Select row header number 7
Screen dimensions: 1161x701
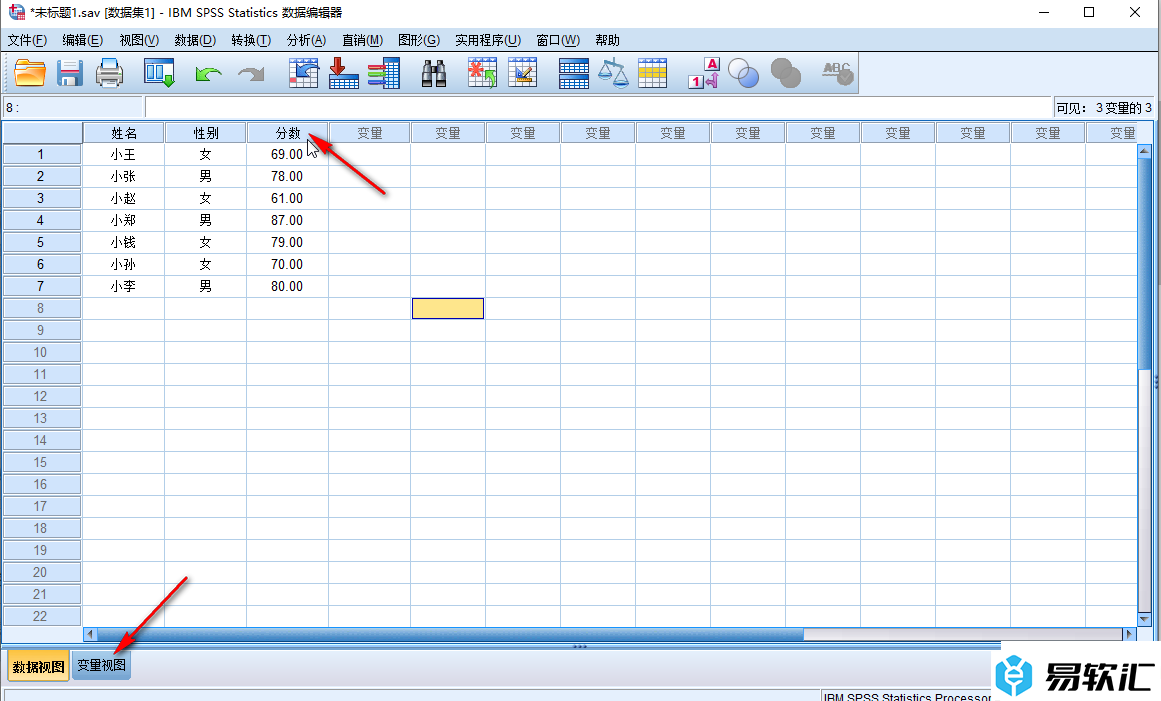pyautogui.click(x=41, y=286)
